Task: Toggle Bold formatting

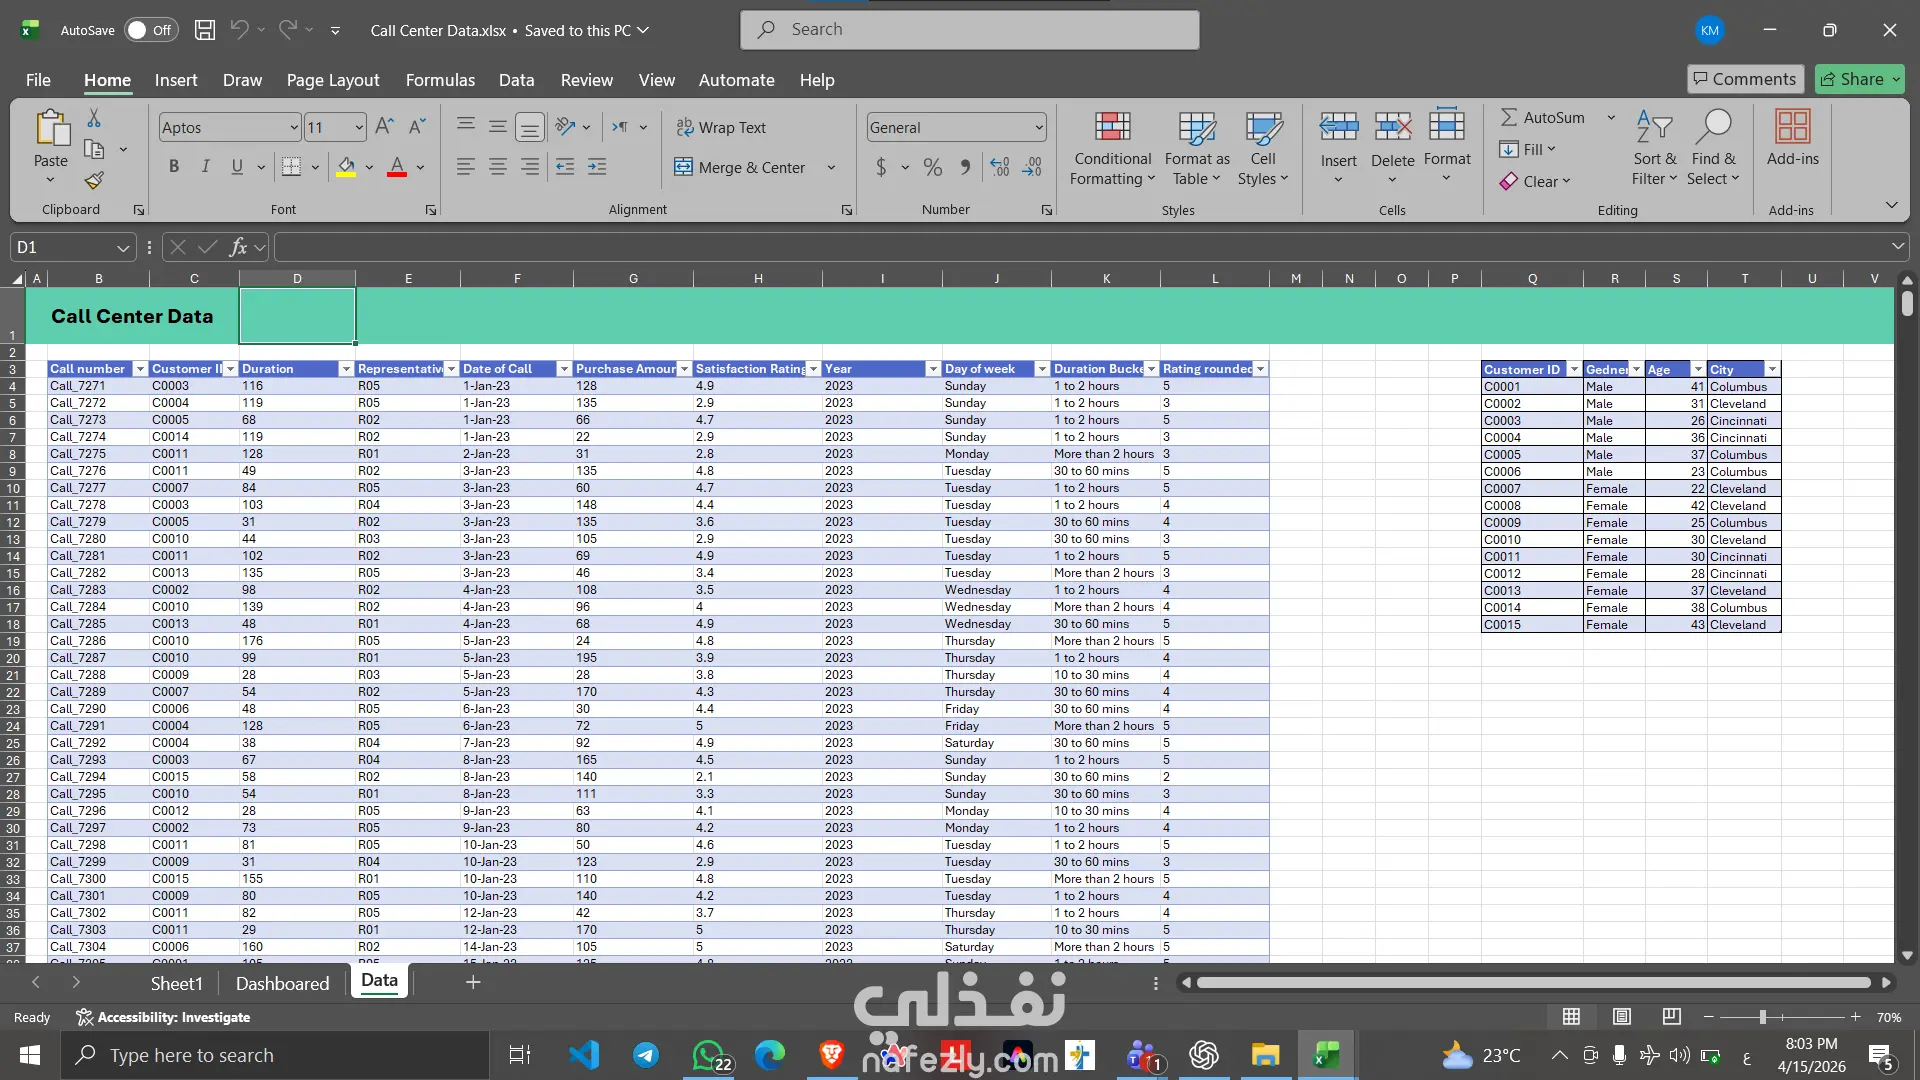Action: 174,167
